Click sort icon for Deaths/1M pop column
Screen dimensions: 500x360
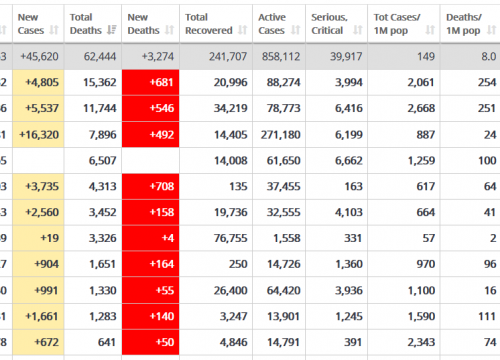(491, 30)
